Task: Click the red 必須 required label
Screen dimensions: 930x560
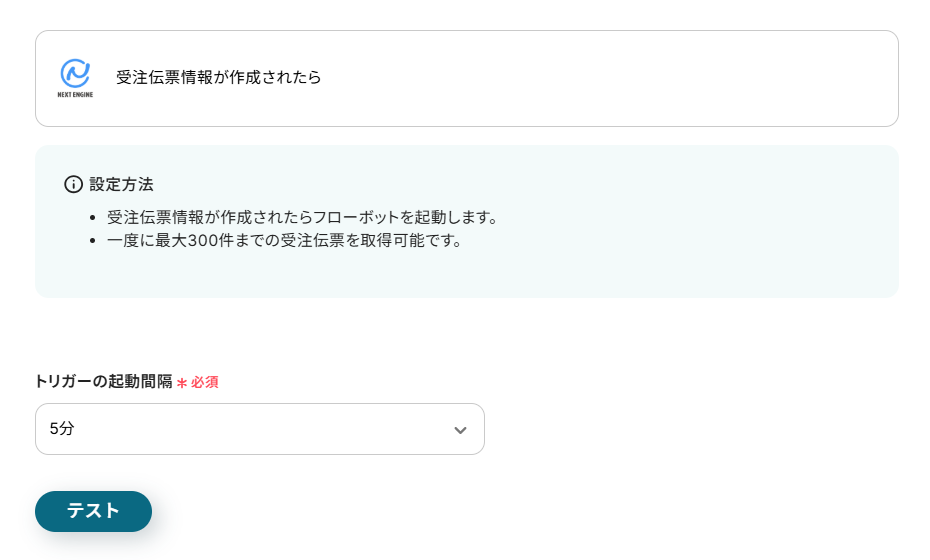Action: click(x=205, y=383)
